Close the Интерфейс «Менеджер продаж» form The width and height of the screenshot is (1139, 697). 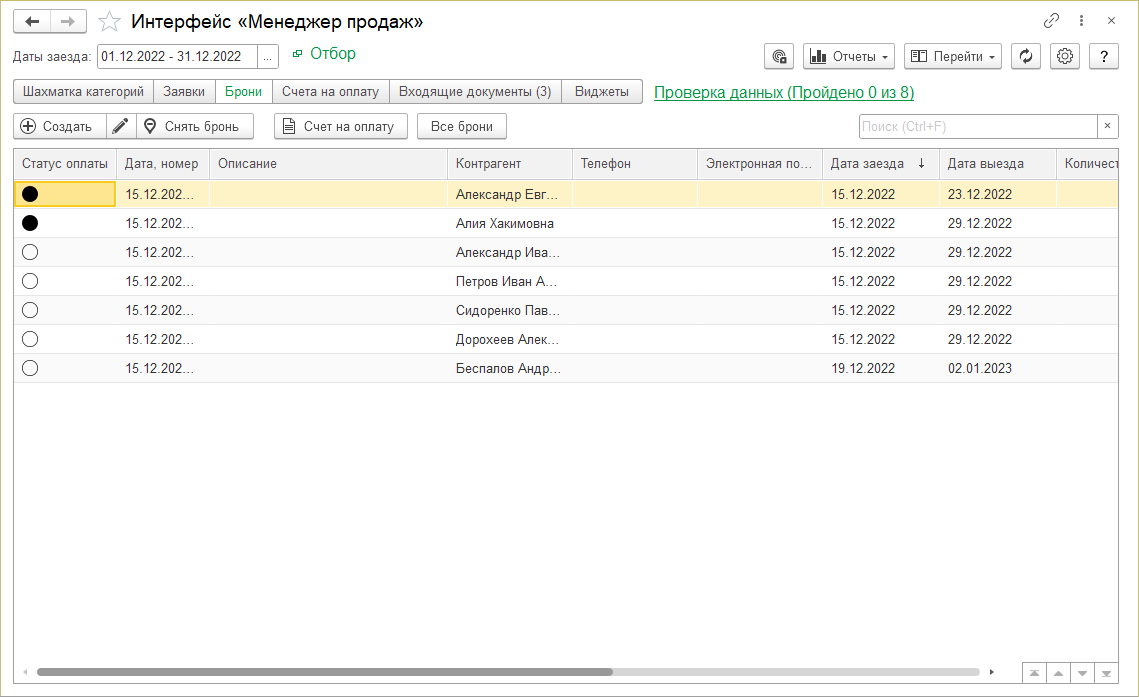pyautogui.click(x=1111, y=20)
